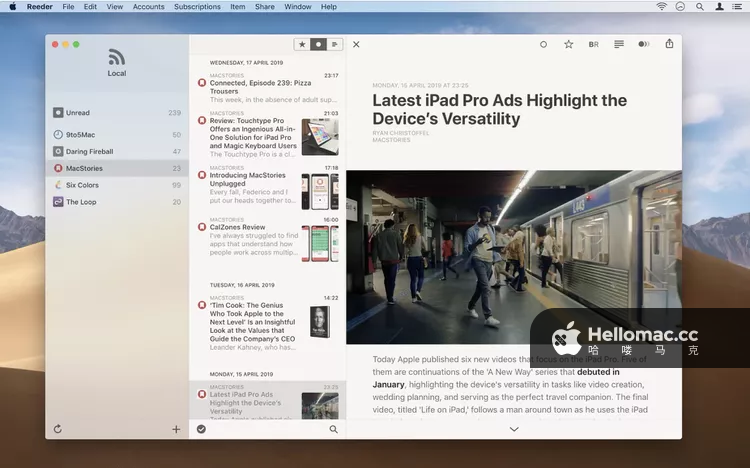
Task: Go to next article chevron
Action: point(514,429)
